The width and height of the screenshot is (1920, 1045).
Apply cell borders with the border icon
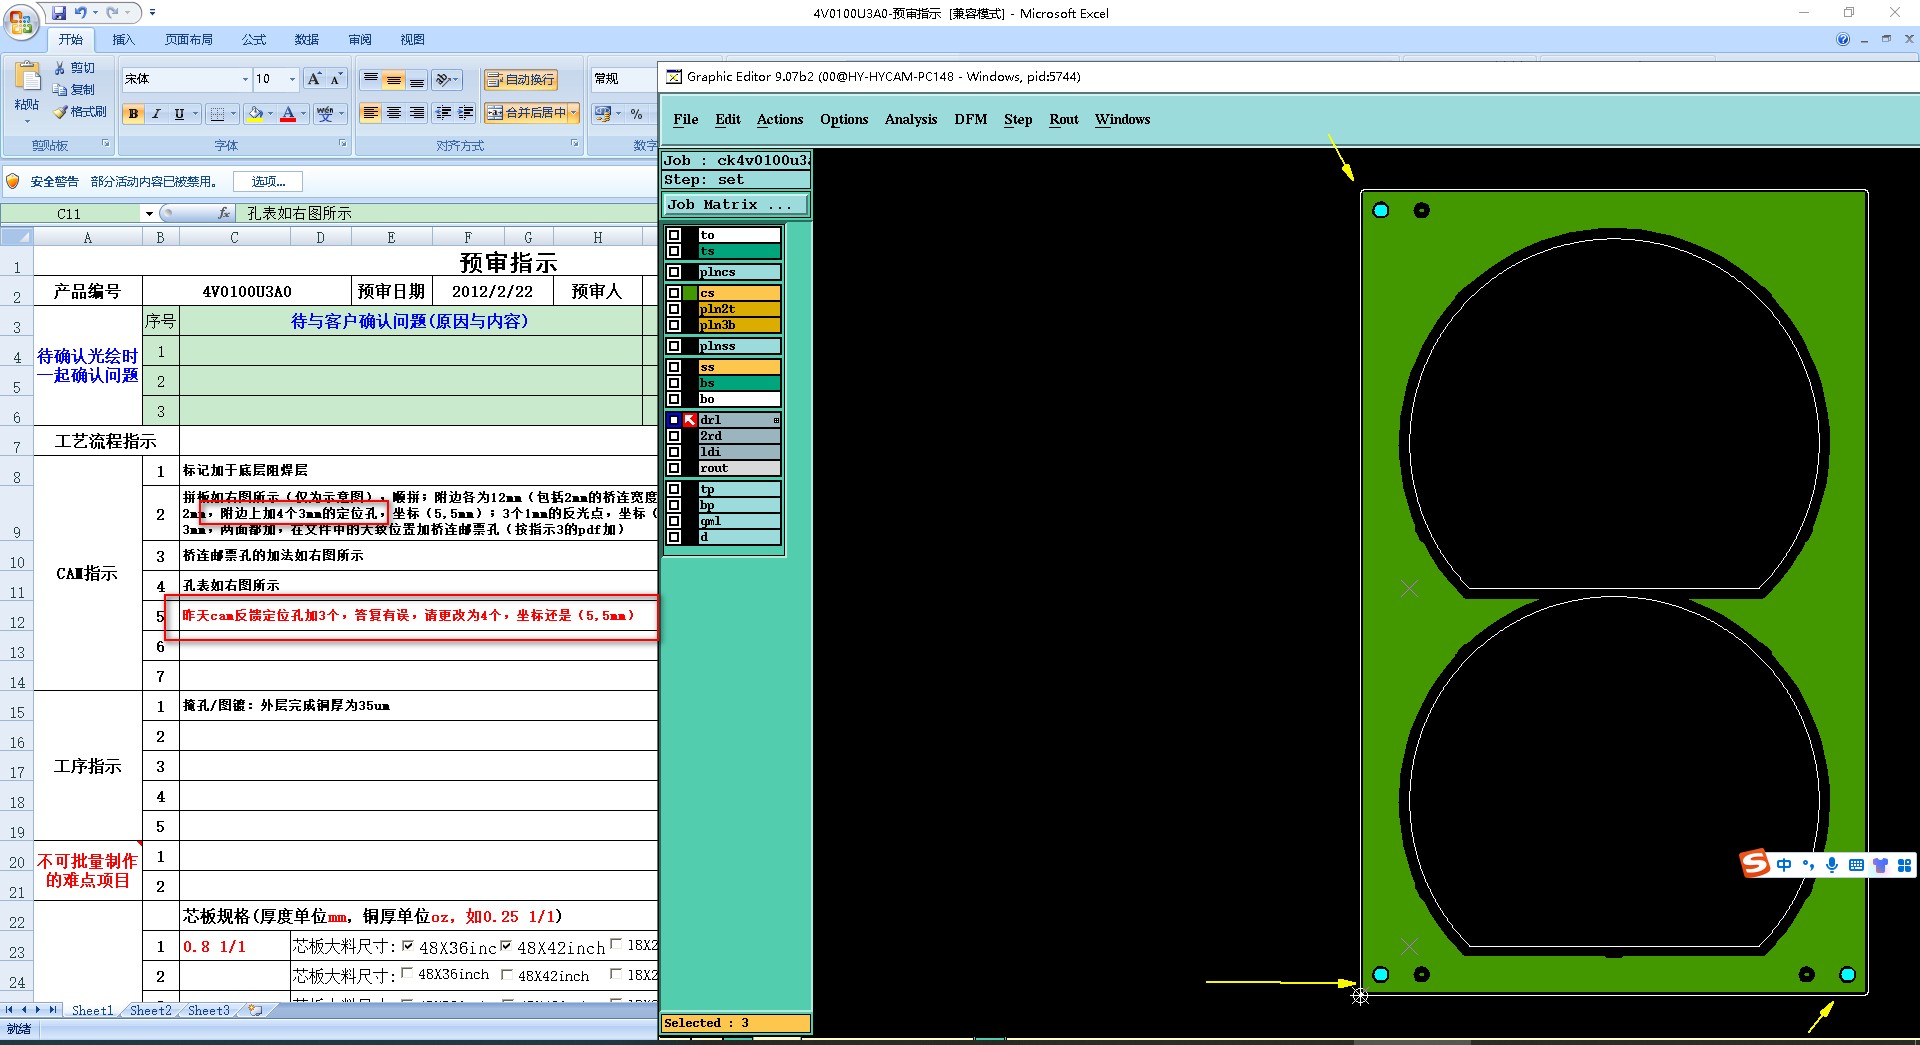click(217, 114)
